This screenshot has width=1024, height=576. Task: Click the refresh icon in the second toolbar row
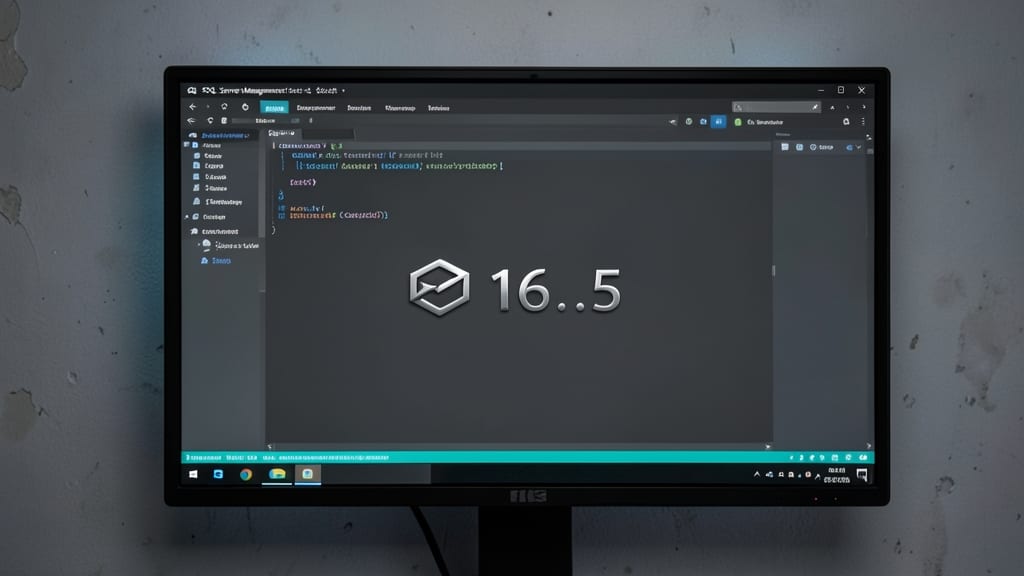point(210,121)
